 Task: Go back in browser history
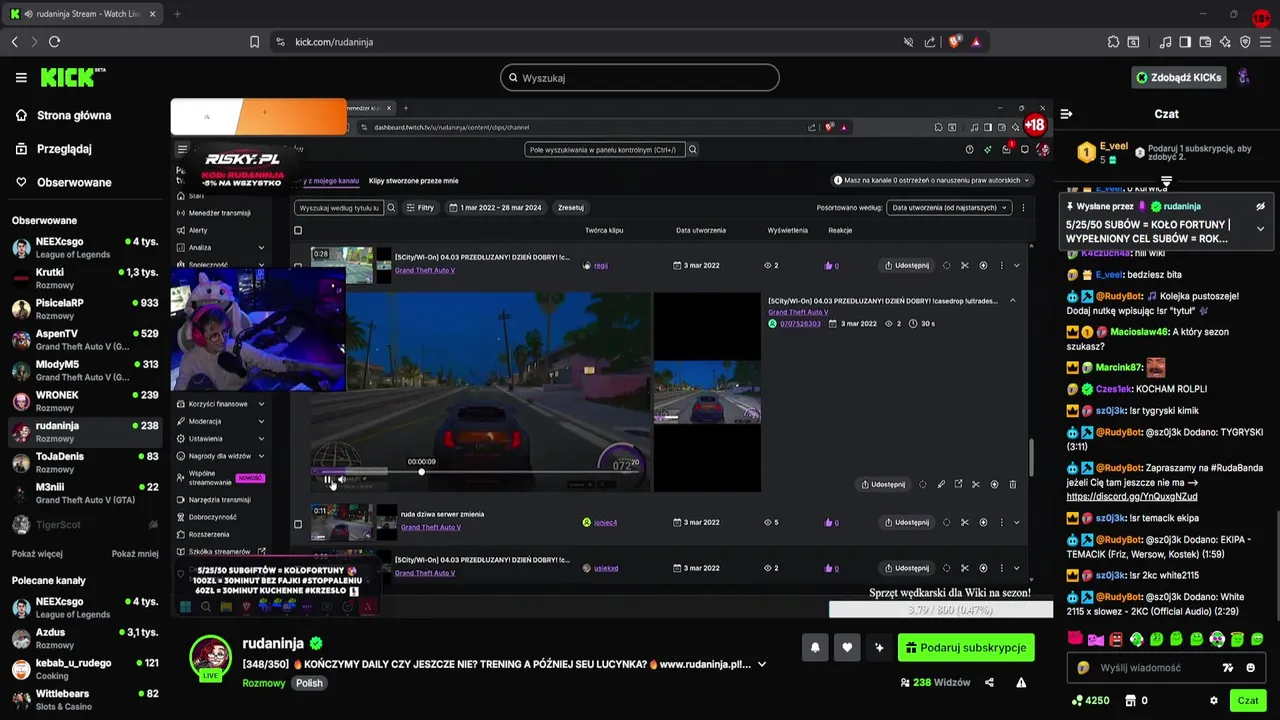tap(14, 42)
